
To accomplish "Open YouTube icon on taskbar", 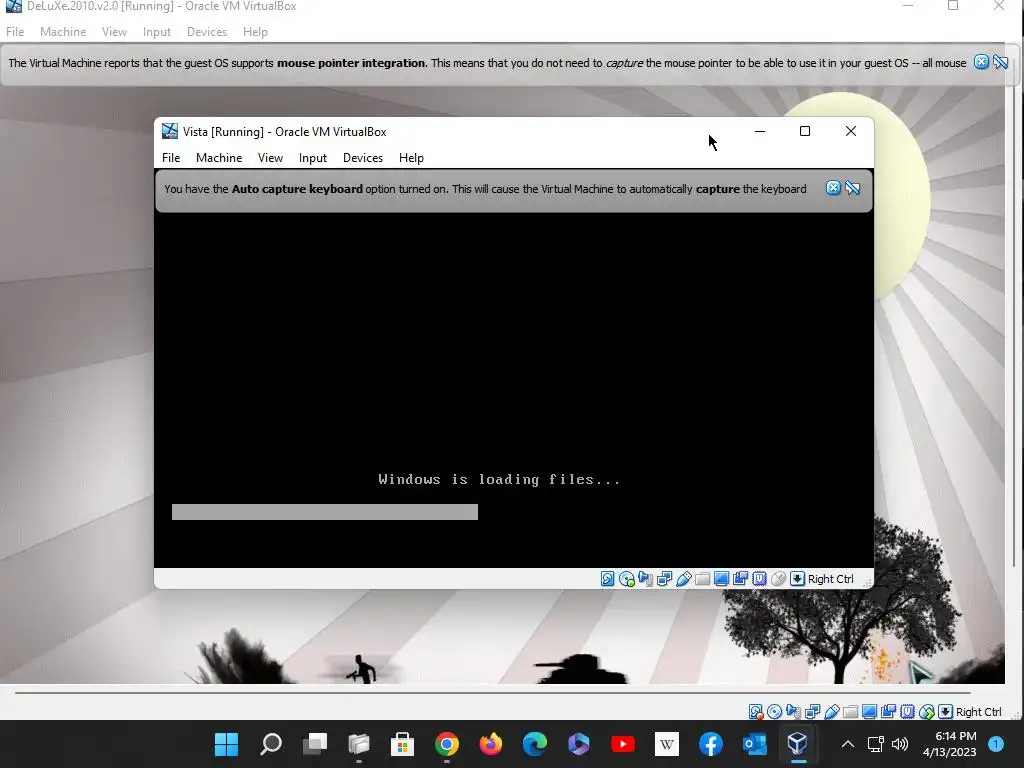I will (x=622, y=744).
